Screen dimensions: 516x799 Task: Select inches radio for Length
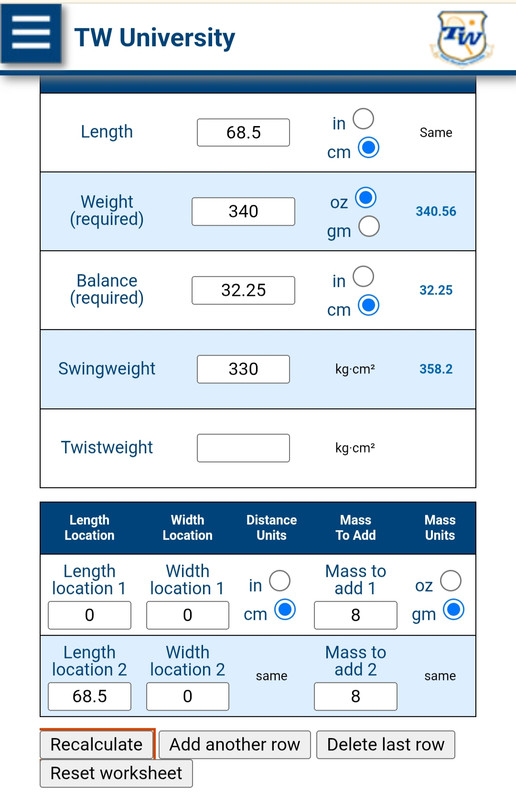[364, 119]
